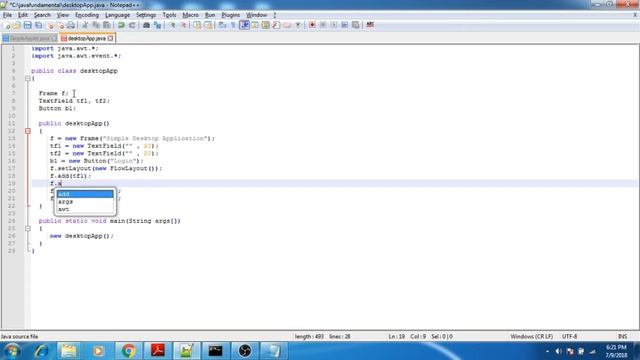
Task: Click the Save All toolbar icon
Action: pos(38,25)
